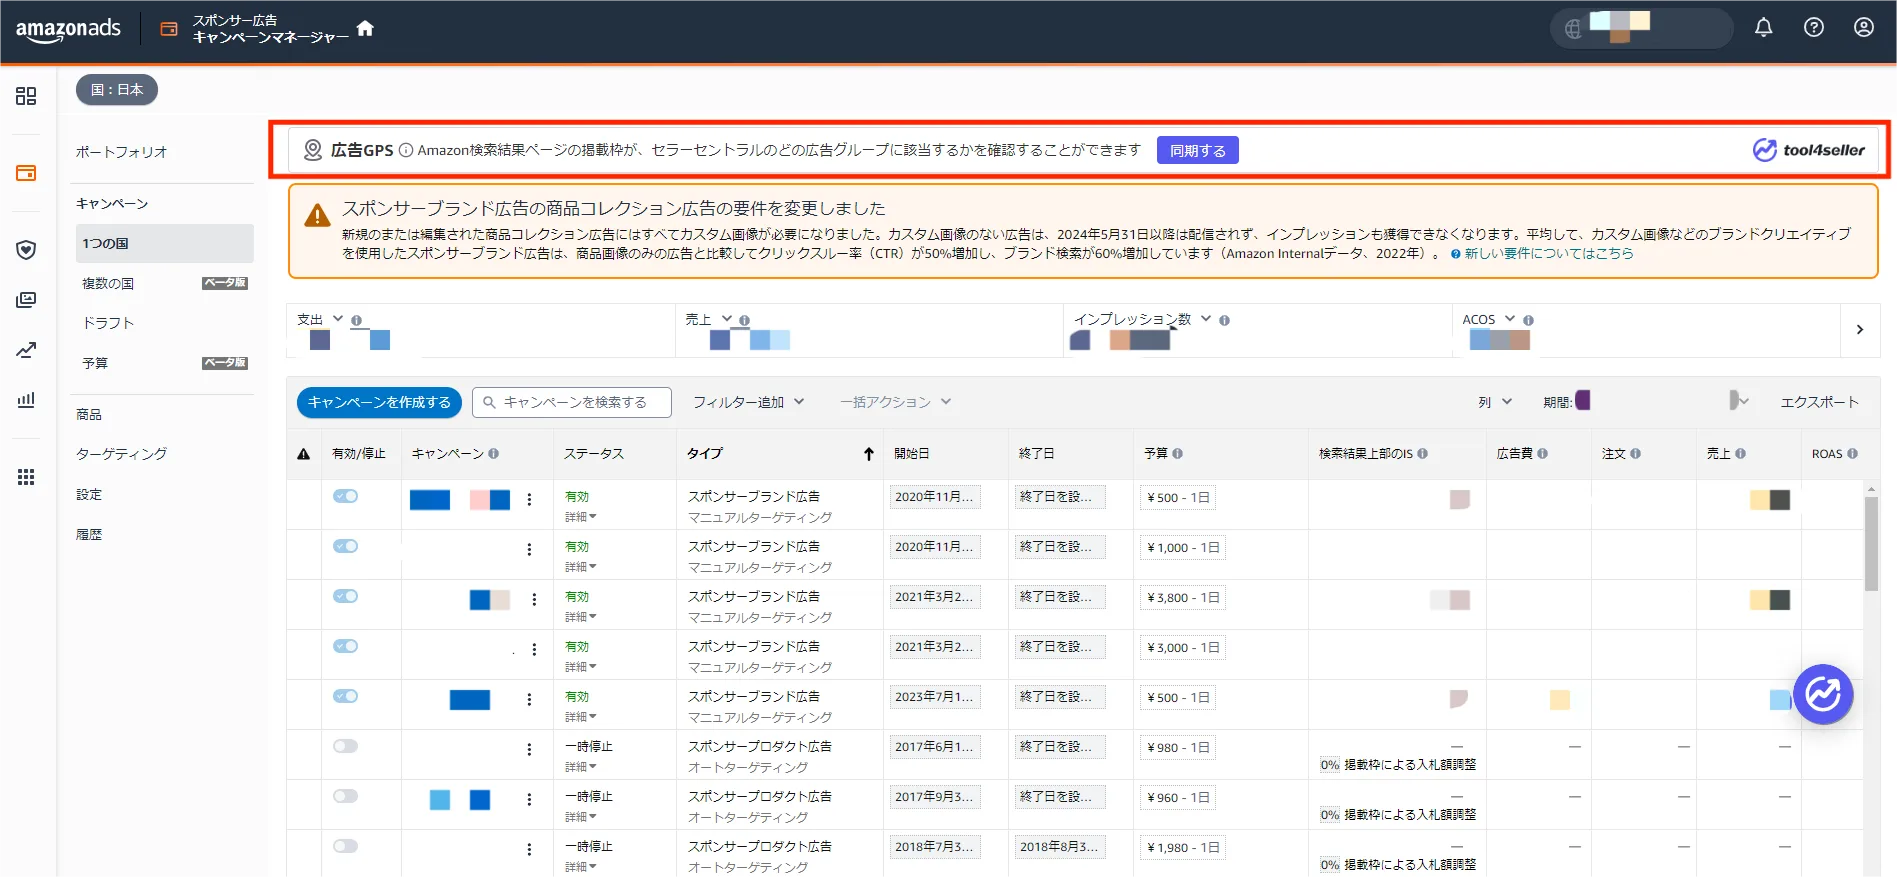Open the フィルター追加 dropdown
This screenshot has height=877, width=1897.
coord(749,402)
